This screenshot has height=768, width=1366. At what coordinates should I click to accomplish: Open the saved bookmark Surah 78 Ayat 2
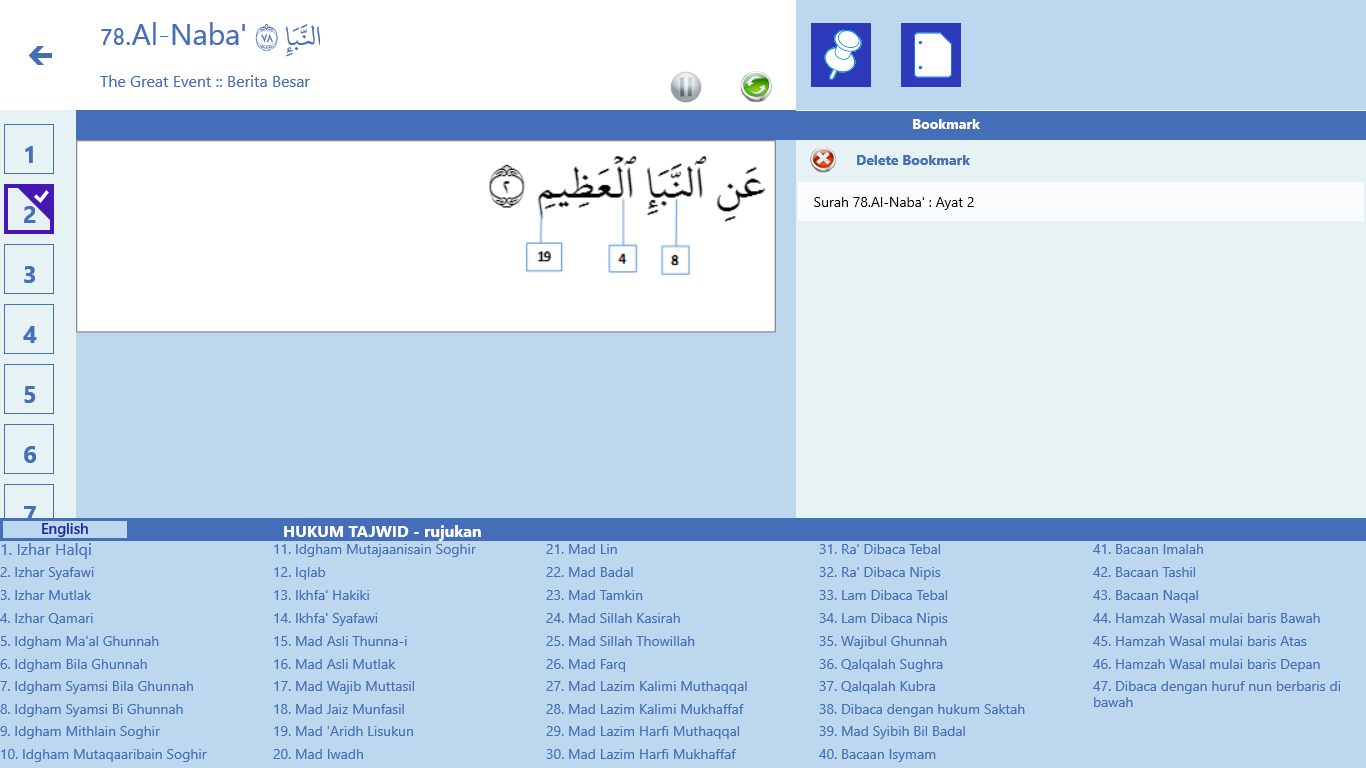click(894, 202)
